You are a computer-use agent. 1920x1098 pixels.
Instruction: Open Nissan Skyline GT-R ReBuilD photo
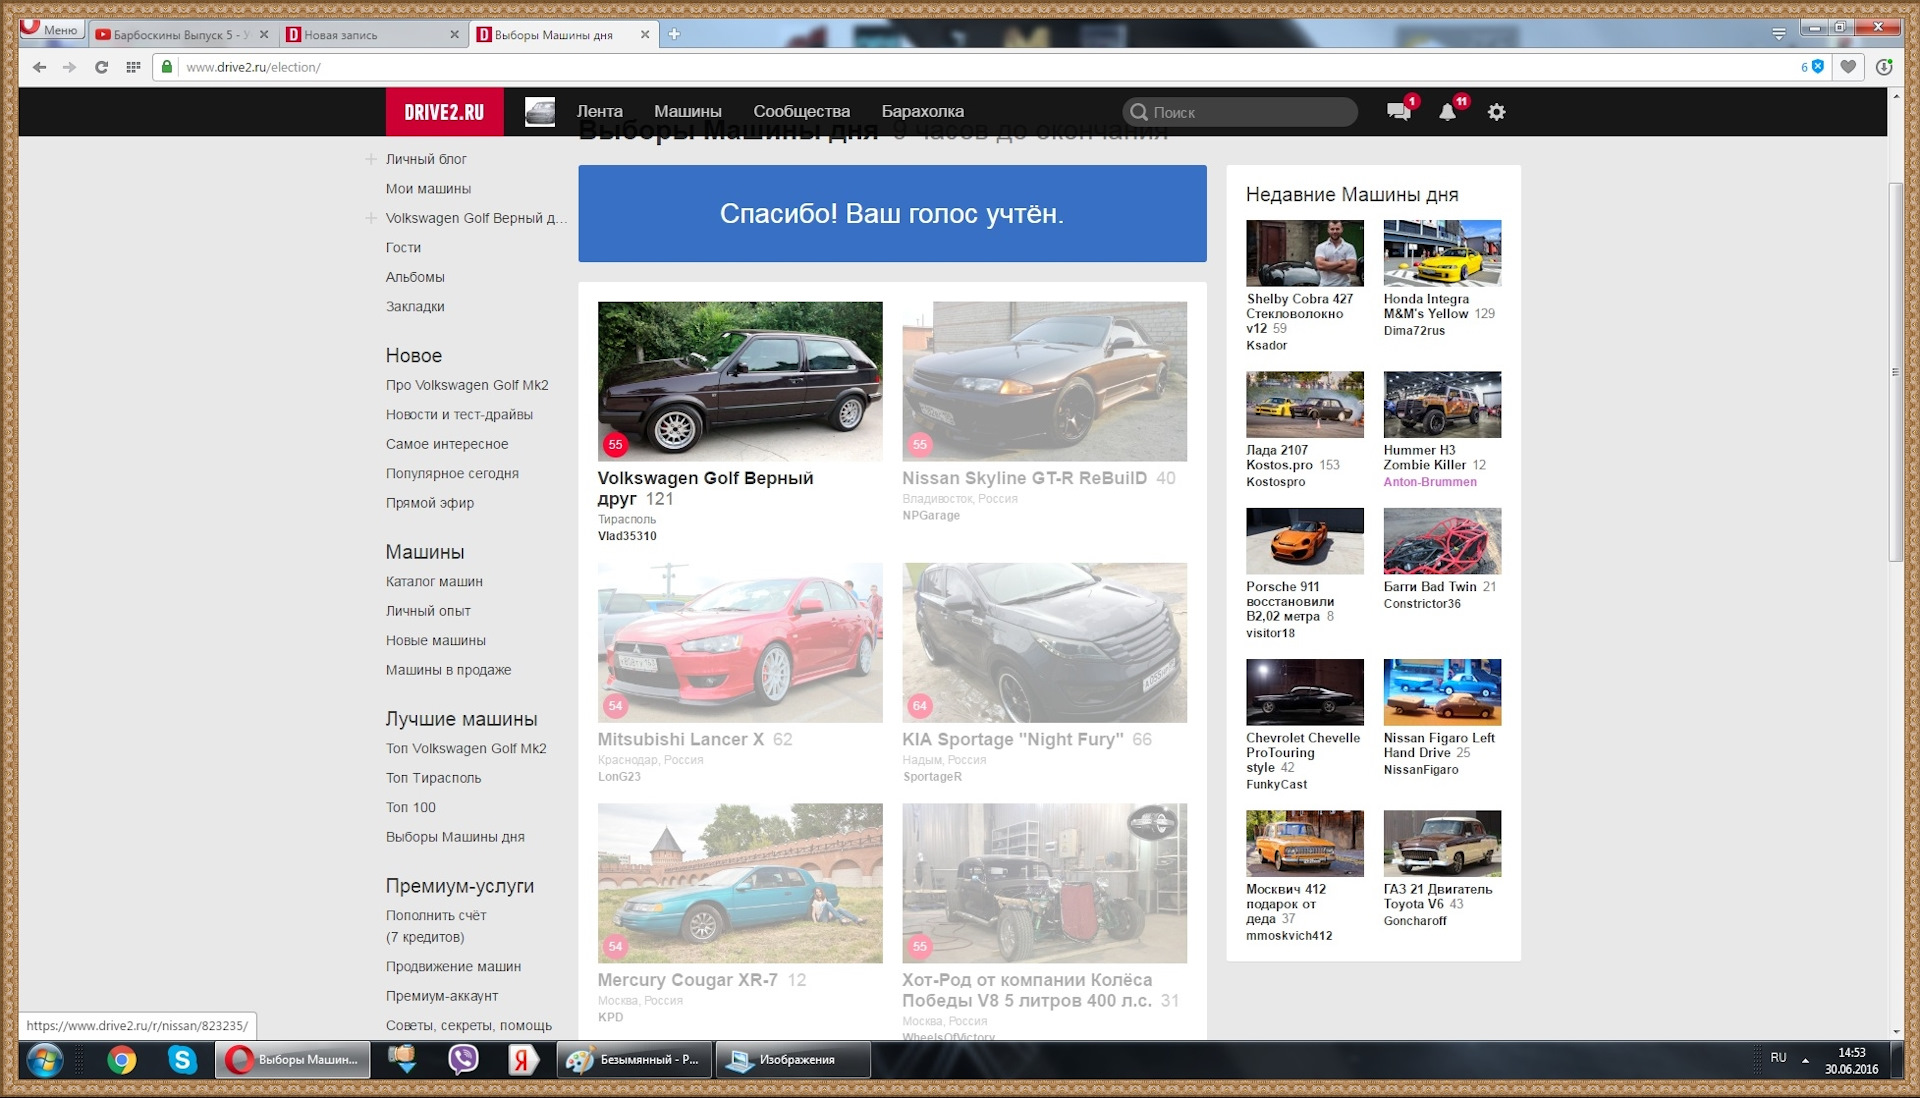(x=1044, y=381)
